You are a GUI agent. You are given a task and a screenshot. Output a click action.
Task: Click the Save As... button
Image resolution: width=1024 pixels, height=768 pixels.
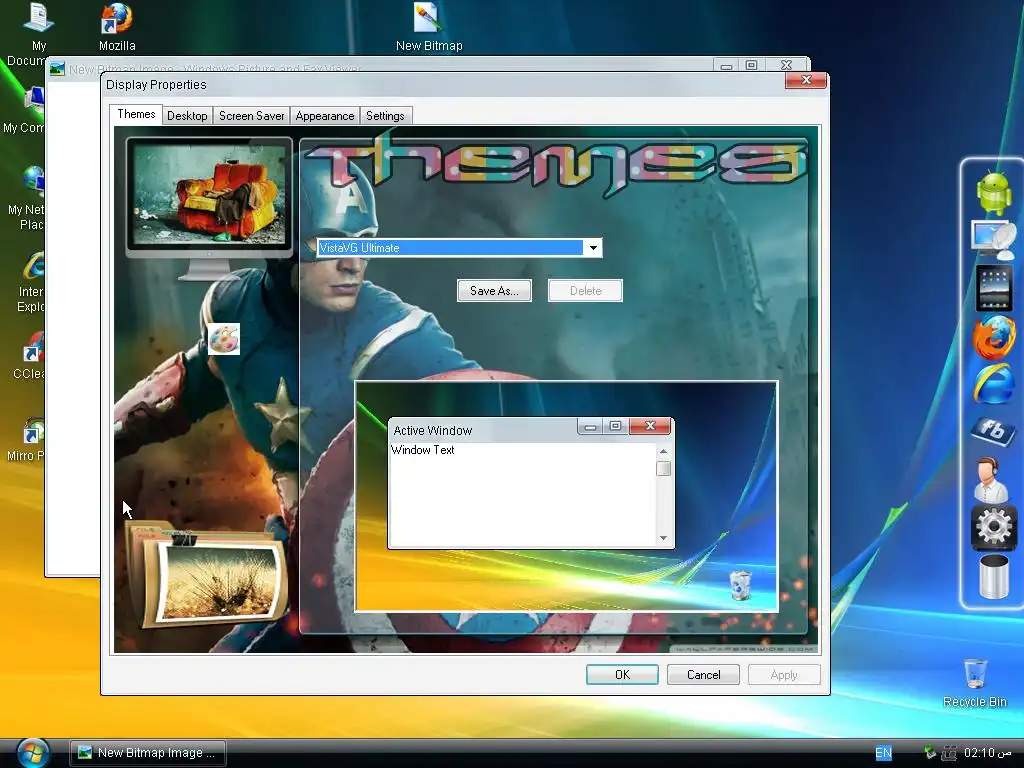(494, 291)
